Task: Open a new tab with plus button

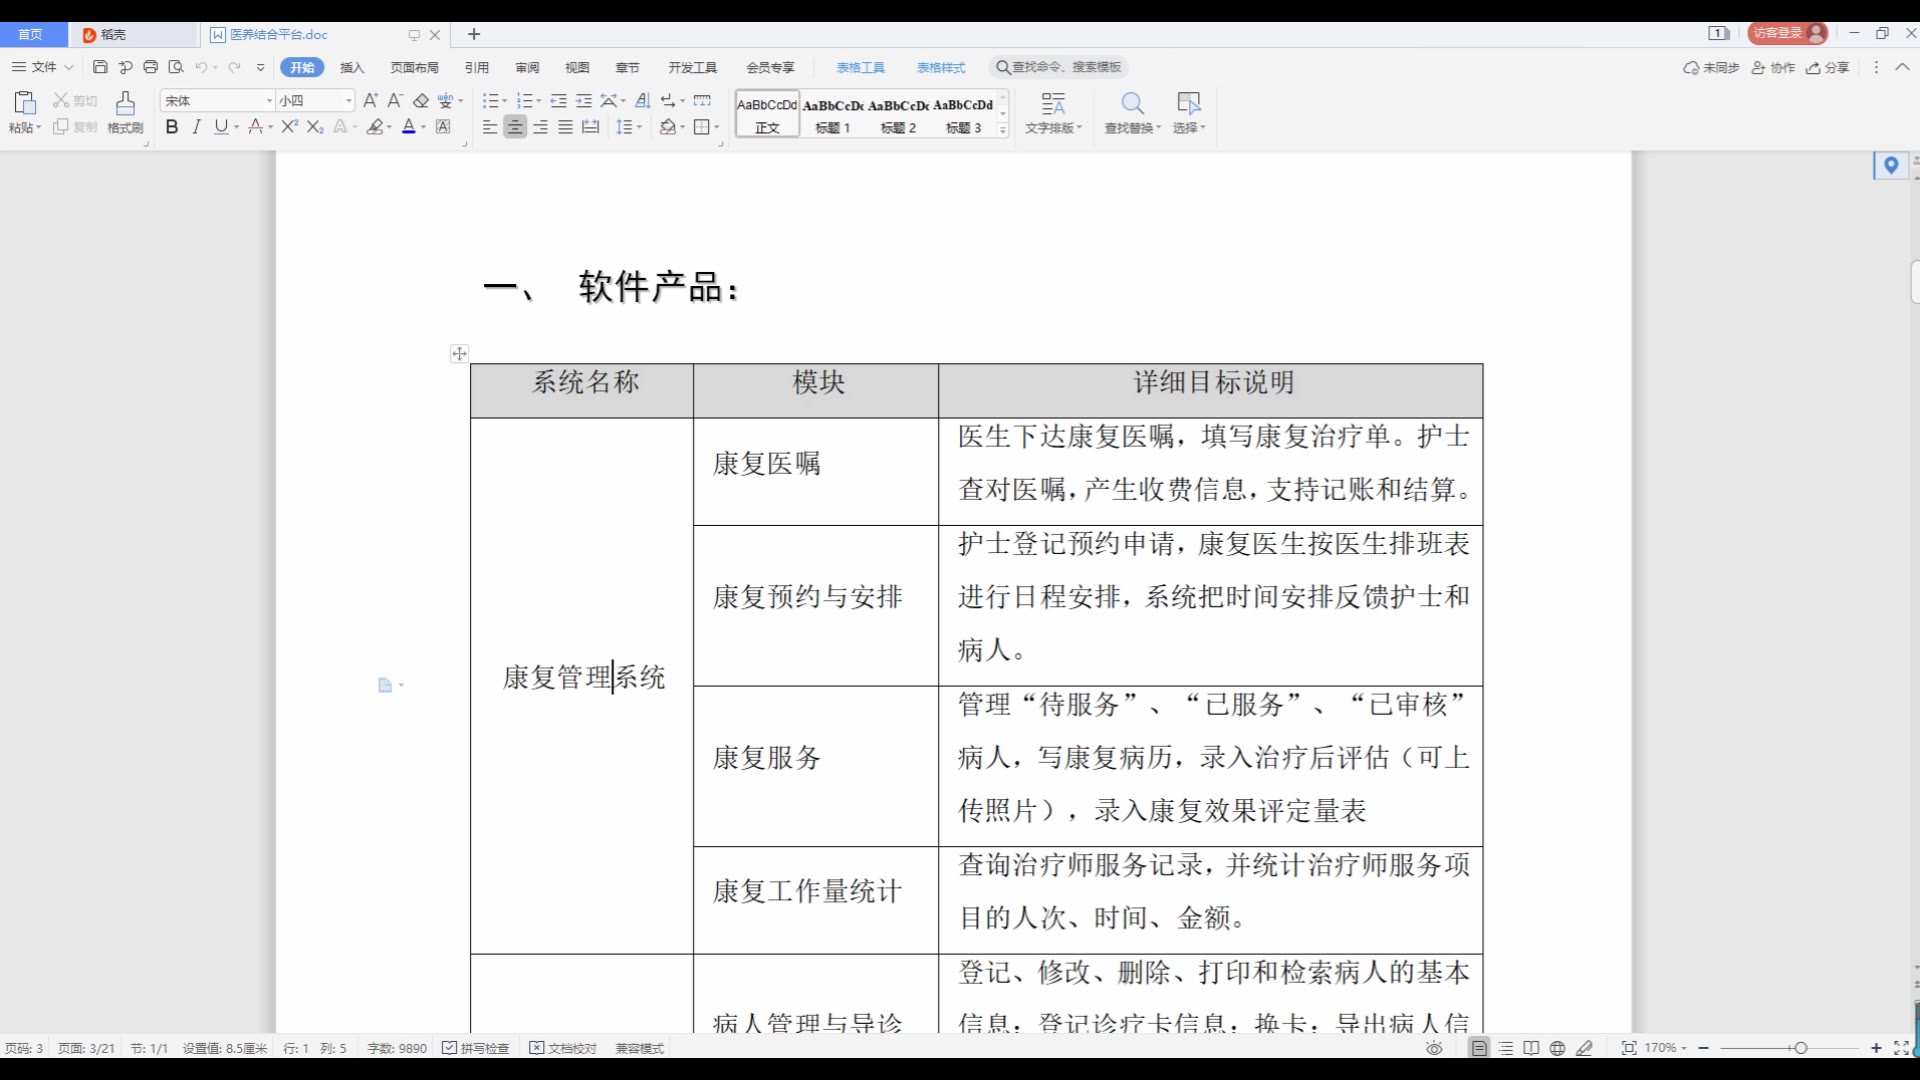Action: coord(474,34)
